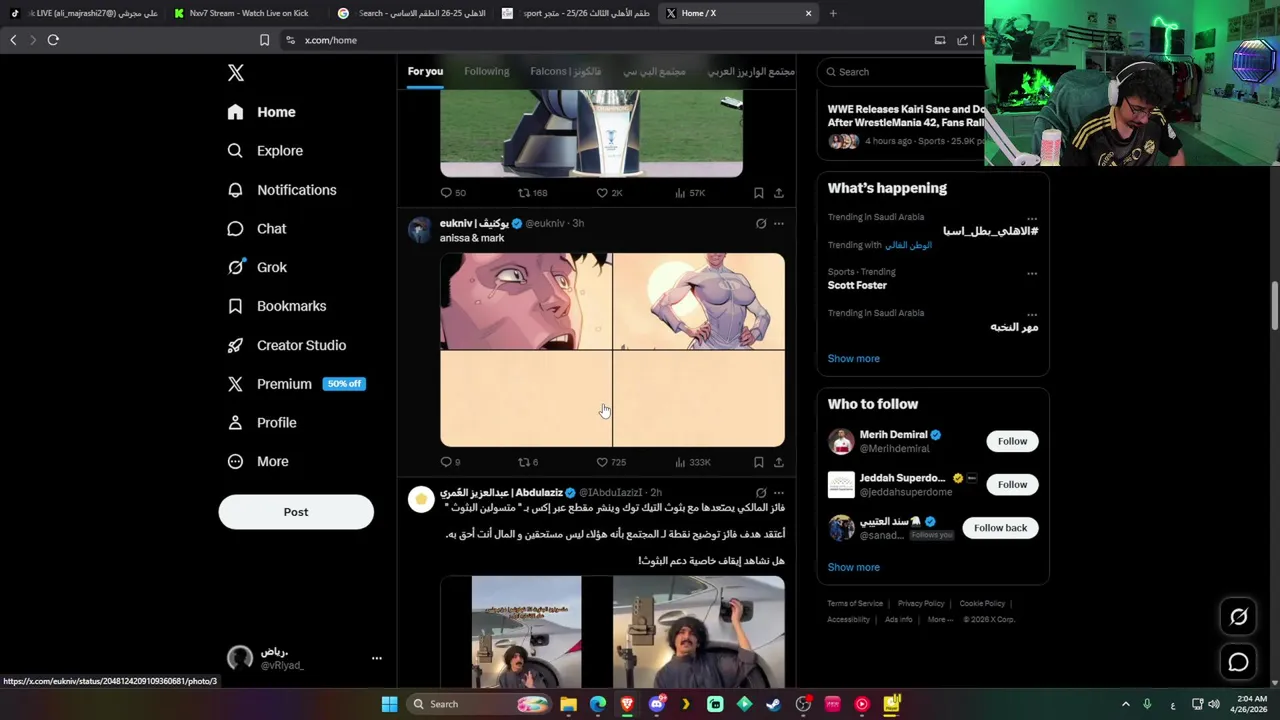Open top-left image of eukniv post
This screenshot has width=1280, height=720.
(526, 301)
